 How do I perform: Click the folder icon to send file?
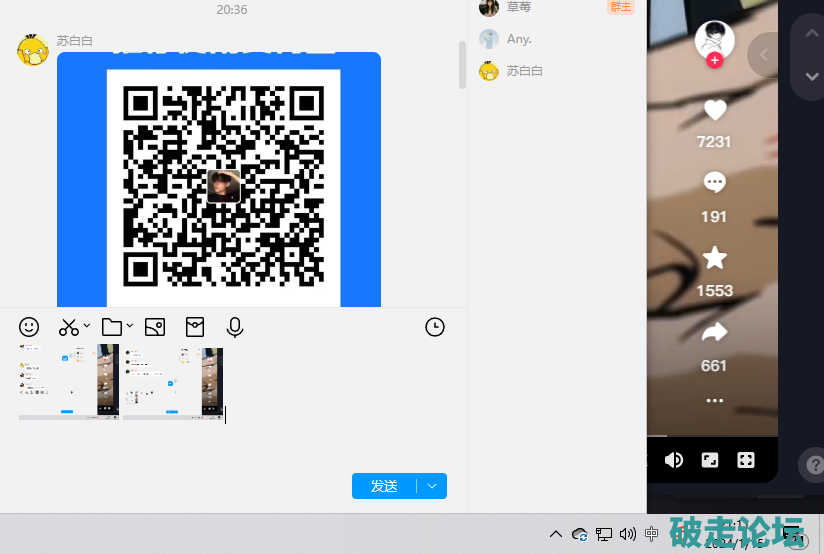click(111, 327)
